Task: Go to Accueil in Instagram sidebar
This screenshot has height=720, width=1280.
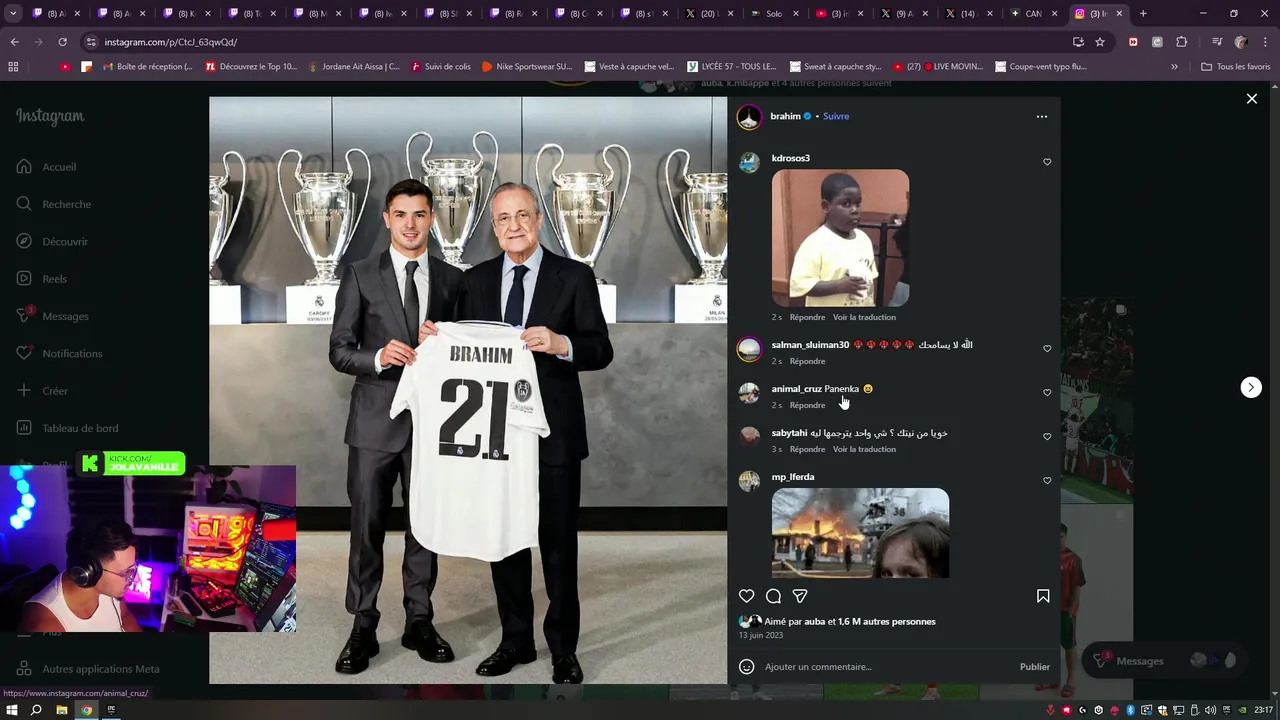Action: [46, 167]
